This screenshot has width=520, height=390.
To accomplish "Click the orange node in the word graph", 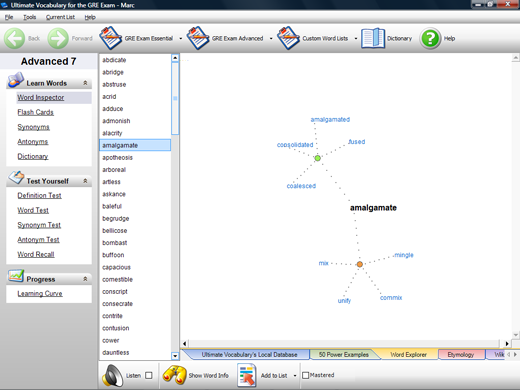I will (360, 264).
